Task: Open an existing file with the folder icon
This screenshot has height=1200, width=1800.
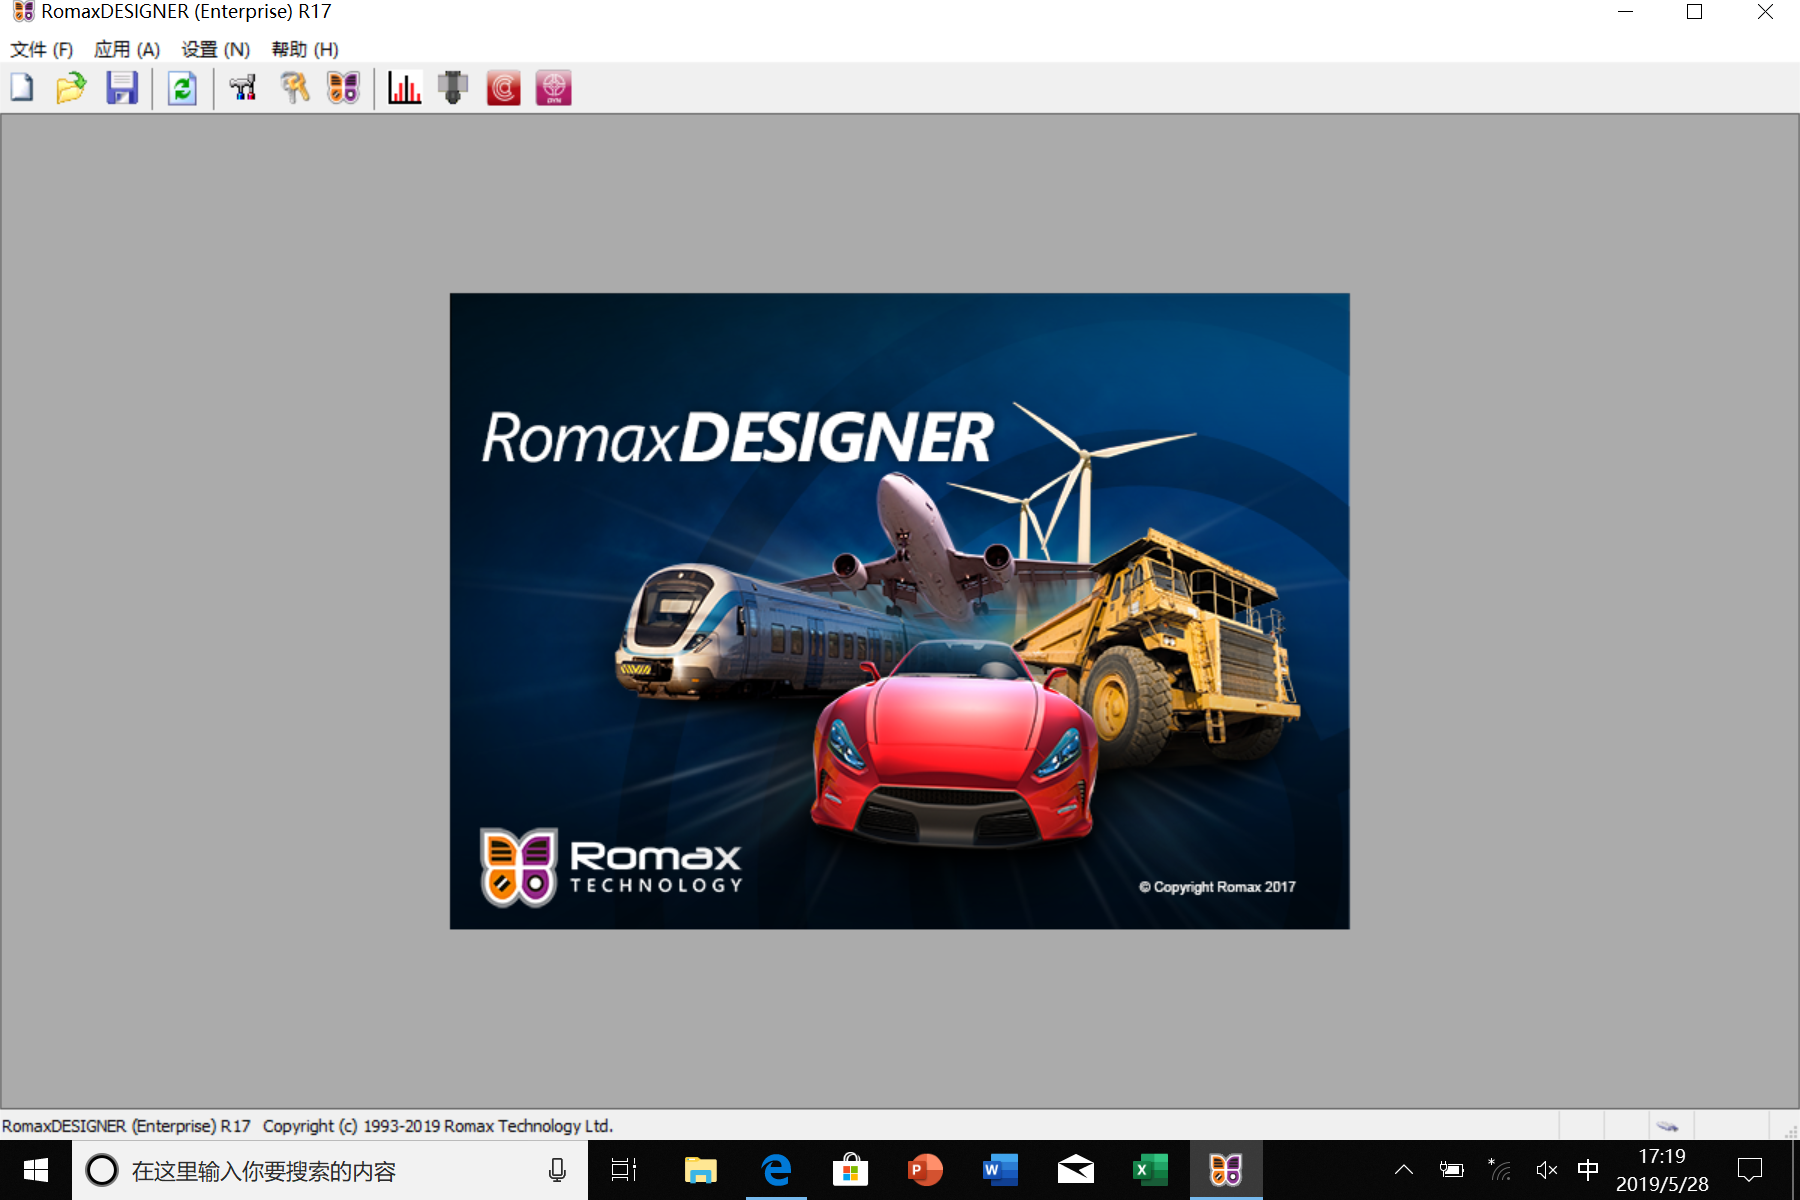Action: point(71,88)
